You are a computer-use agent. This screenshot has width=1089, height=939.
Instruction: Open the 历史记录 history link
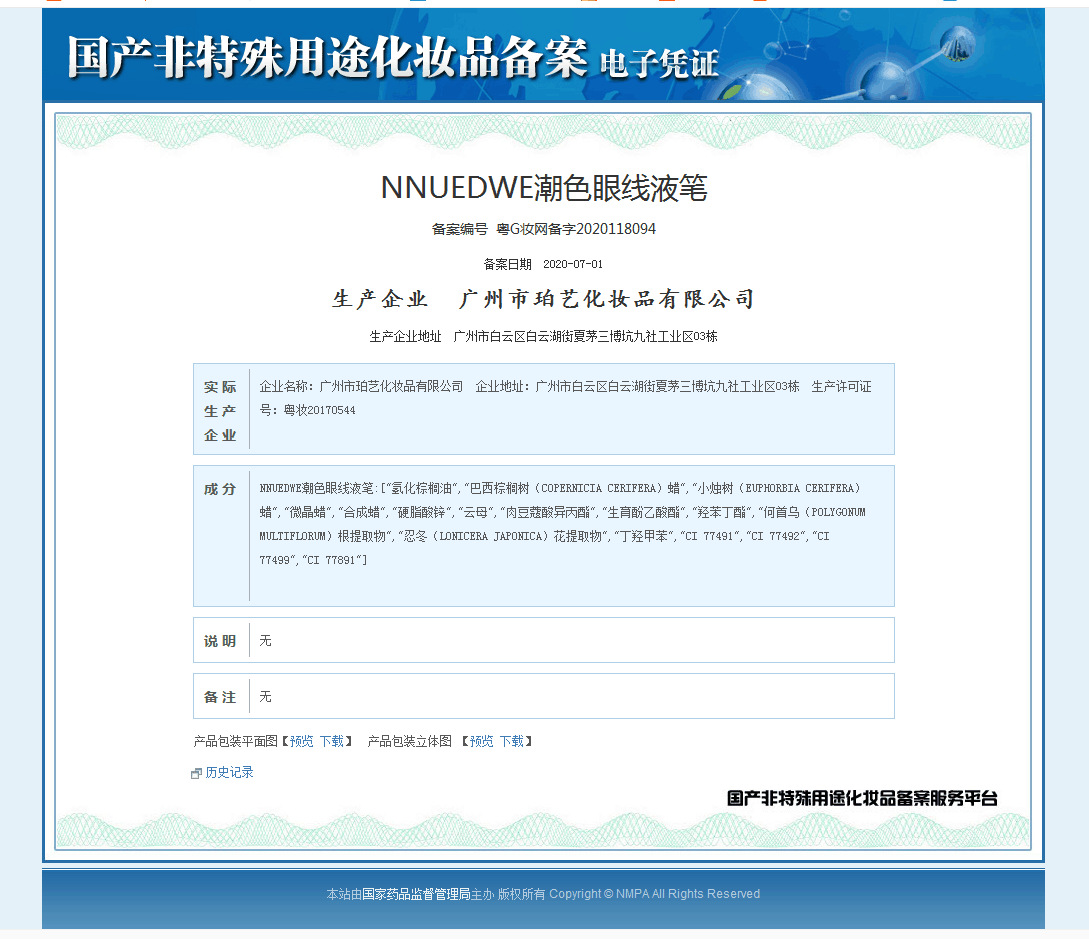pos(229,772)
